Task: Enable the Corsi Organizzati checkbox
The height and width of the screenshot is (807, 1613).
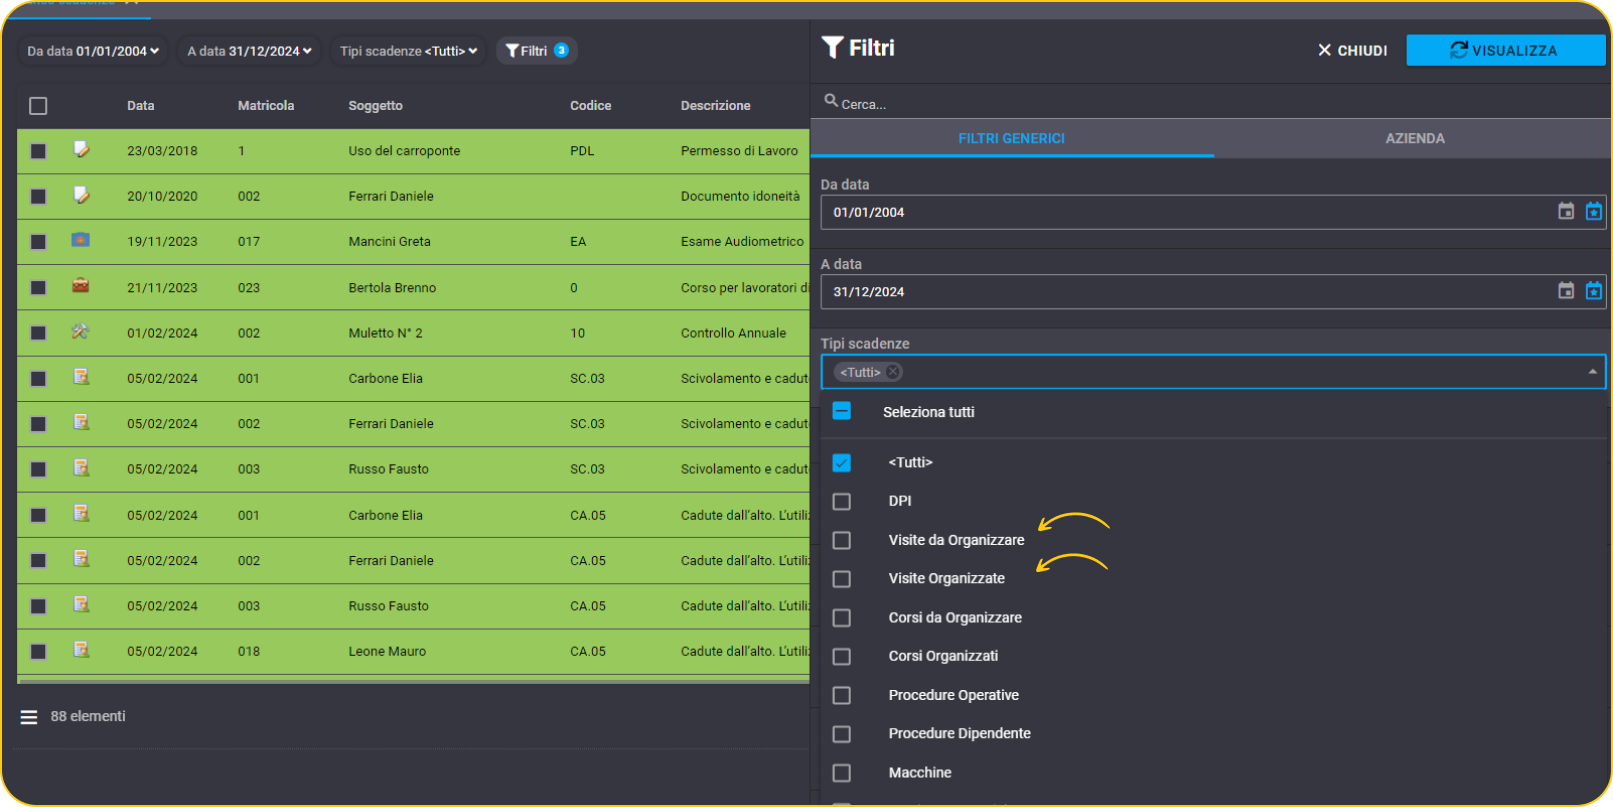Action: 842,656
